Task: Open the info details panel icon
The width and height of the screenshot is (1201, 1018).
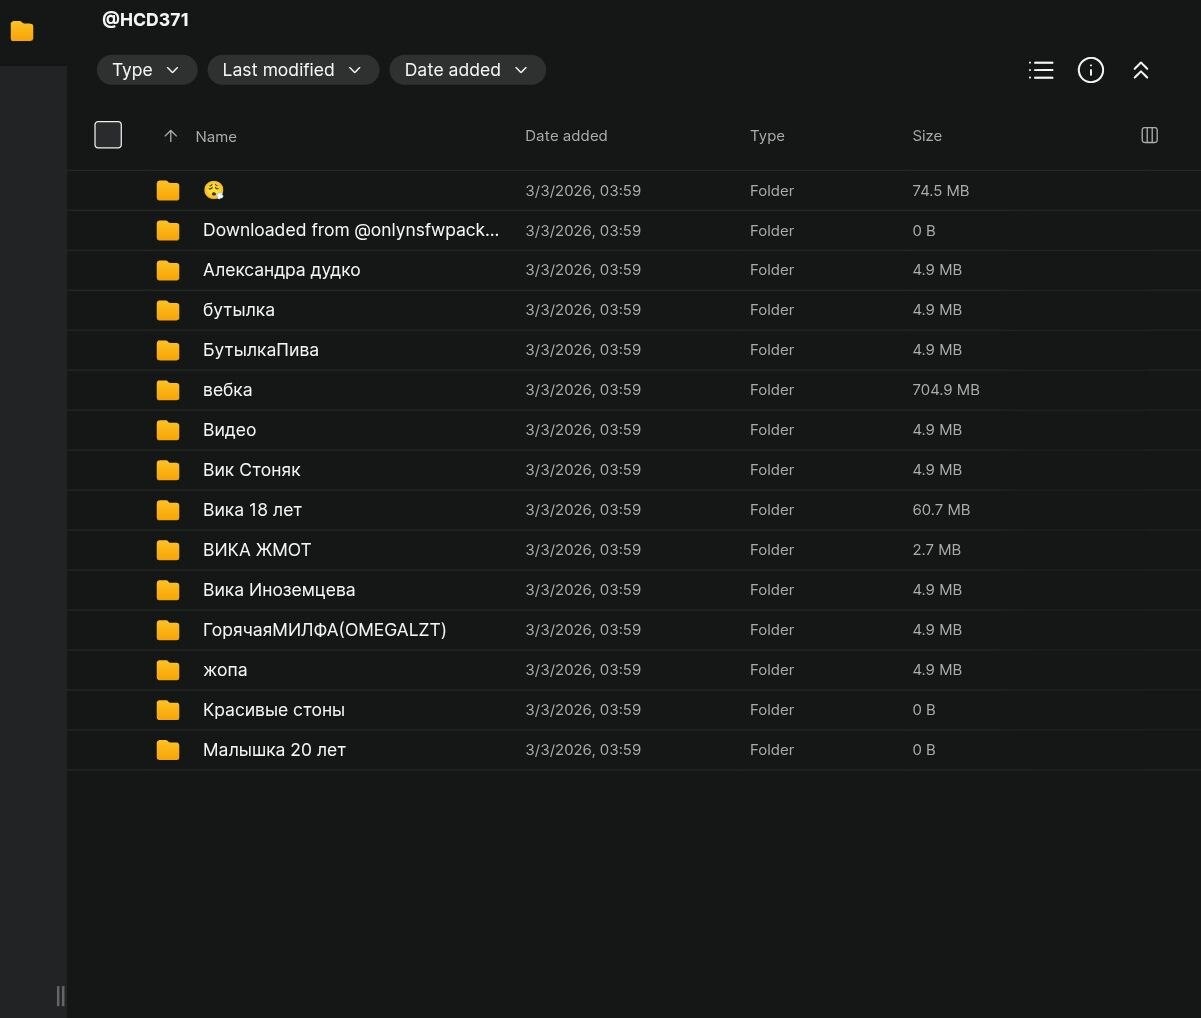Action: pyautogui.click(x=1090, y=70)
